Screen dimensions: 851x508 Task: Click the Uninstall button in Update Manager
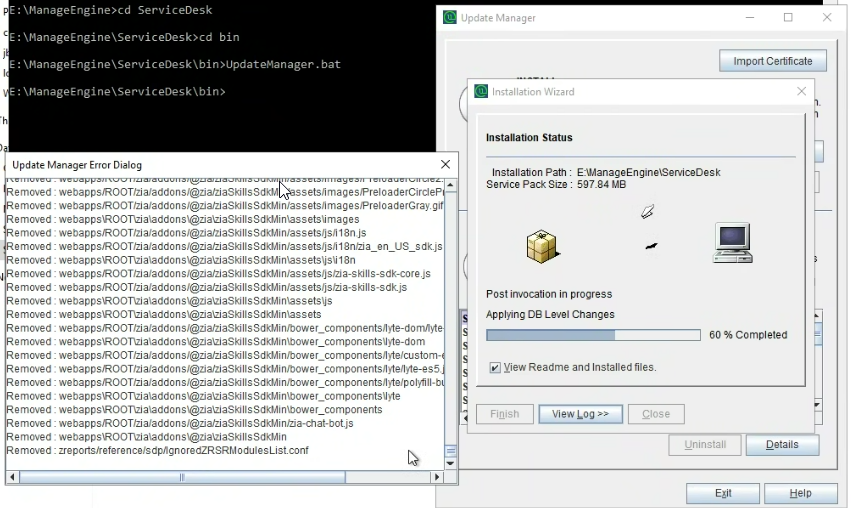coord(705,444)
